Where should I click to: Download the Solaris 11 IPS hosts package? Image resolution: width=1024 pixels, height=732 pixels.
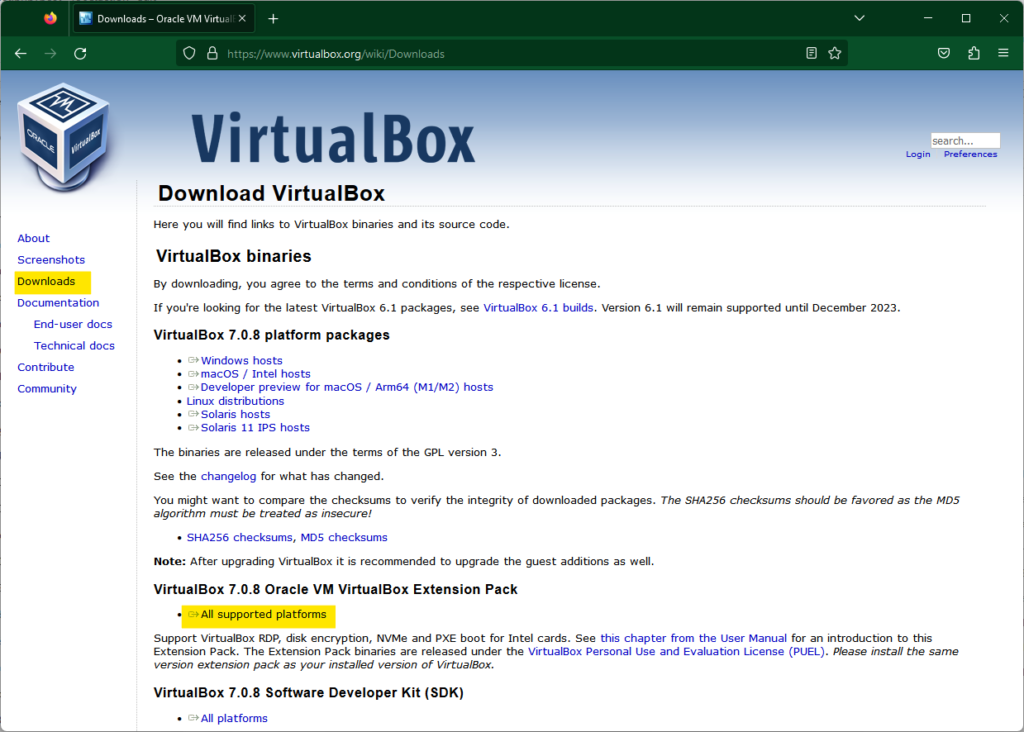255,428
